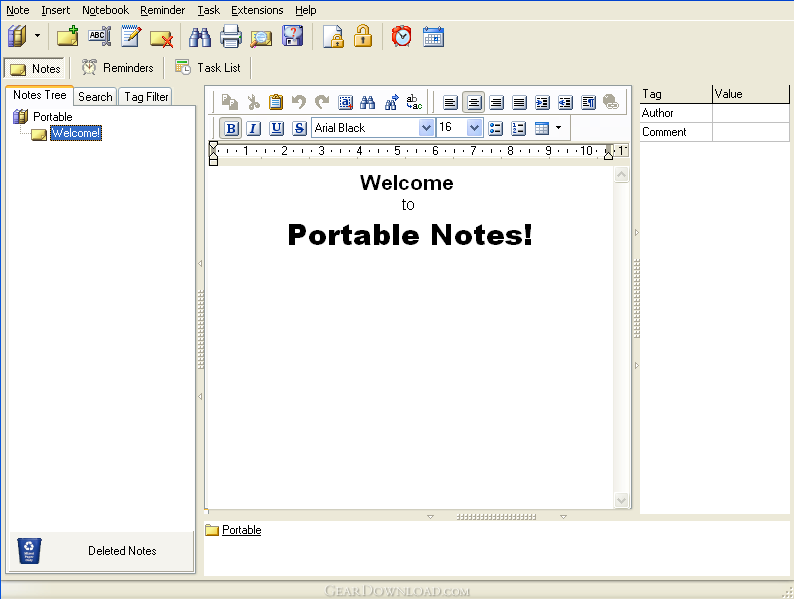Toggle Bold formatting
The width and height of the screenshot is (794, 599).
pyautogui.click(x=231, y=129)
